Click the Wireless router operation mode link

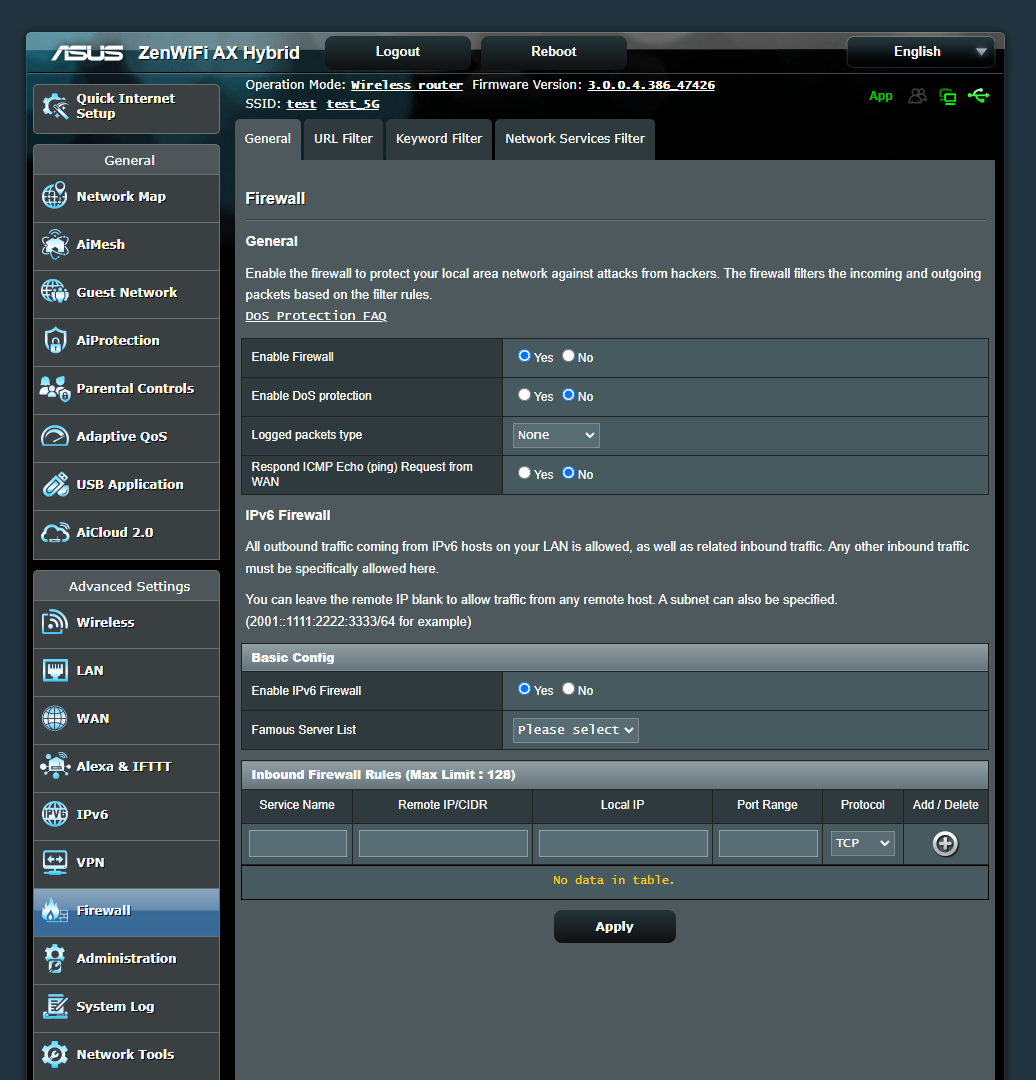click(406, 85)
